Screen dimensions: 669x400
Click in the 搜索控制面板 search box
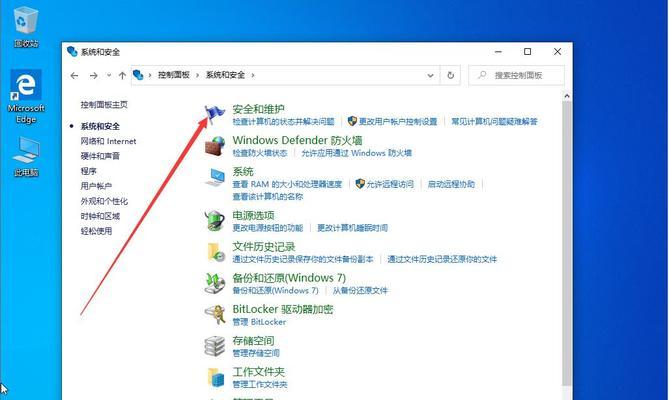[517, 75]
